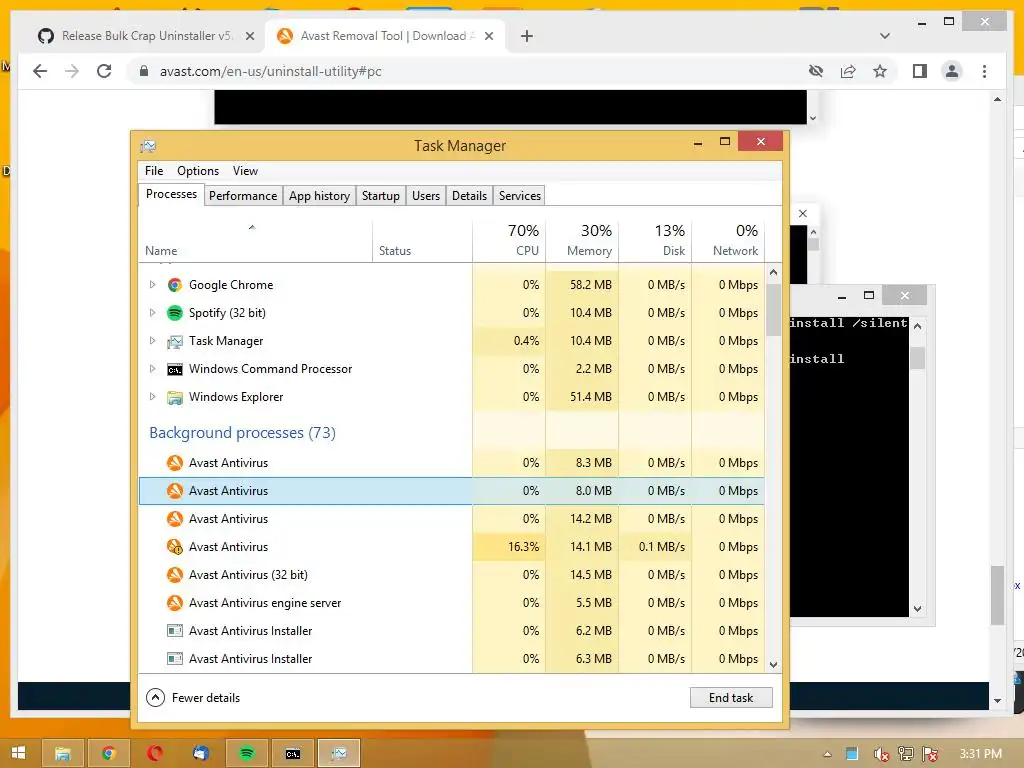Screen dimensions: 1024x768
Task: Click the Avast Antivirus (32 bit) icon
Action: [x=174, y=575]
